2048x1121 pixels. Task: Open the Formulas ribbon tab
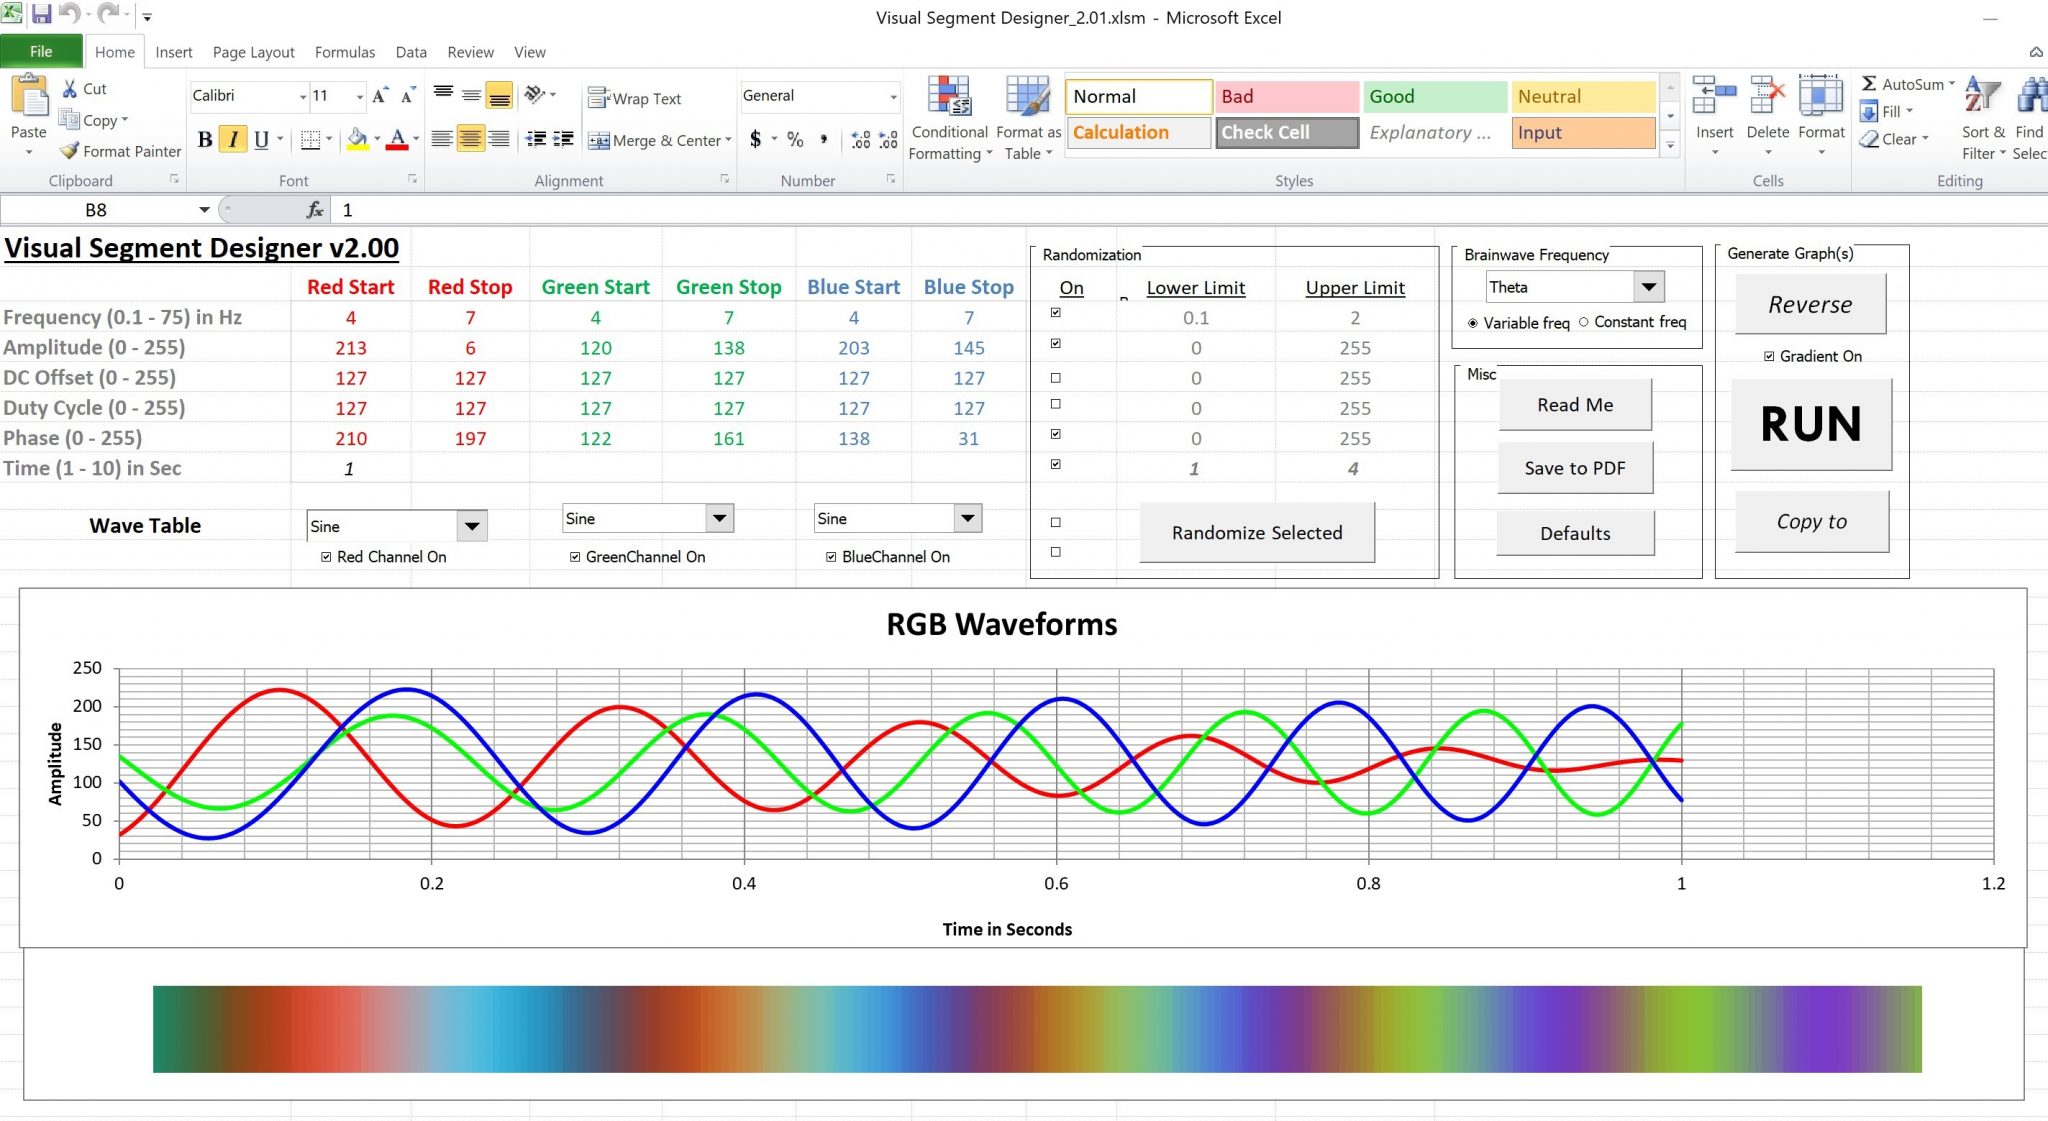tap(344, 52)
